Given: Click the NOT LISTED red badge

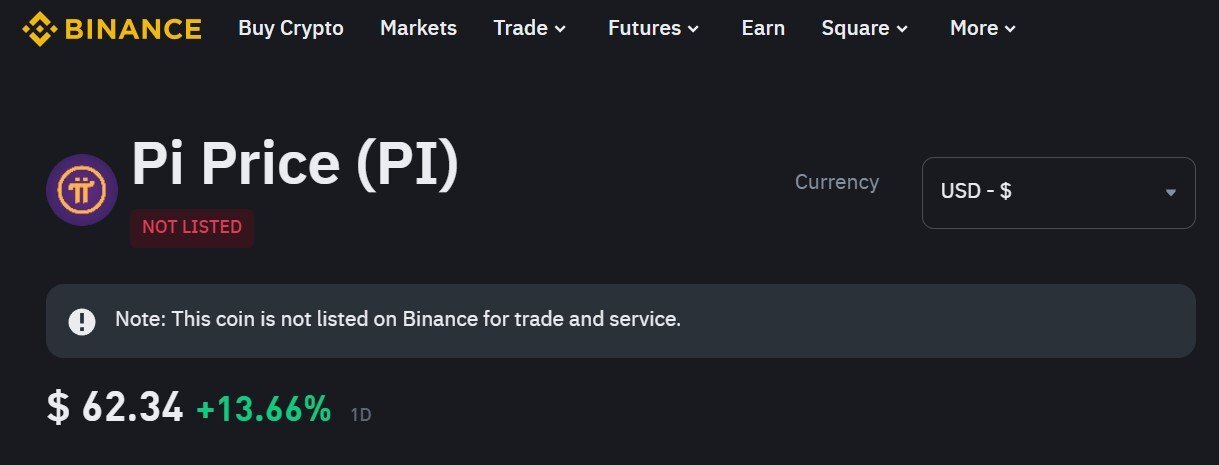Looking at the screenshot, I should [192, 227].
